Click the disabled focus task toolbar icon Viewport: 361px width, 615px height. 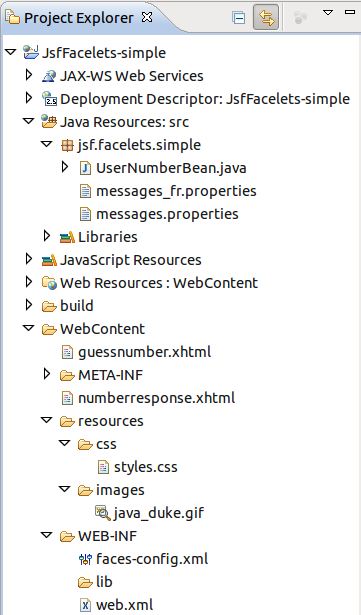pos(300,18)
